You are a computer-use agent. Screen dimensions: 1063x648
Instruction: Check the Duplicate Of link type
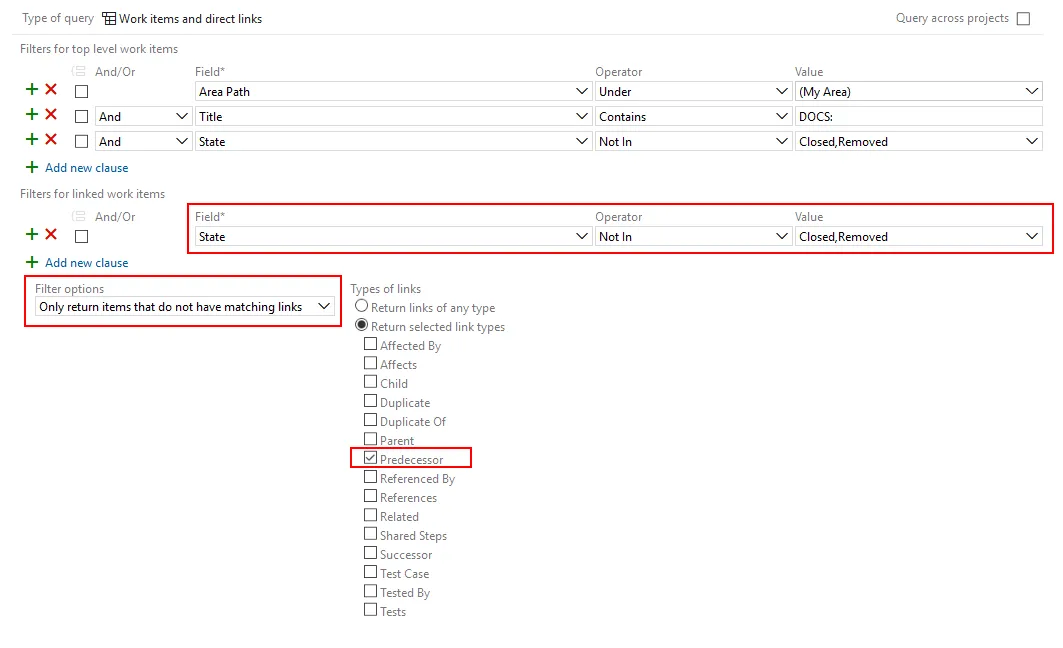370,420
